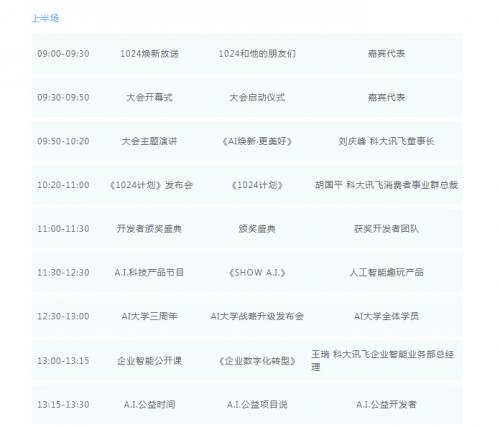The width and height of the screenshot is (500, 427).
Task: Click the text AI大学全体学员
Action: point(386,316)
